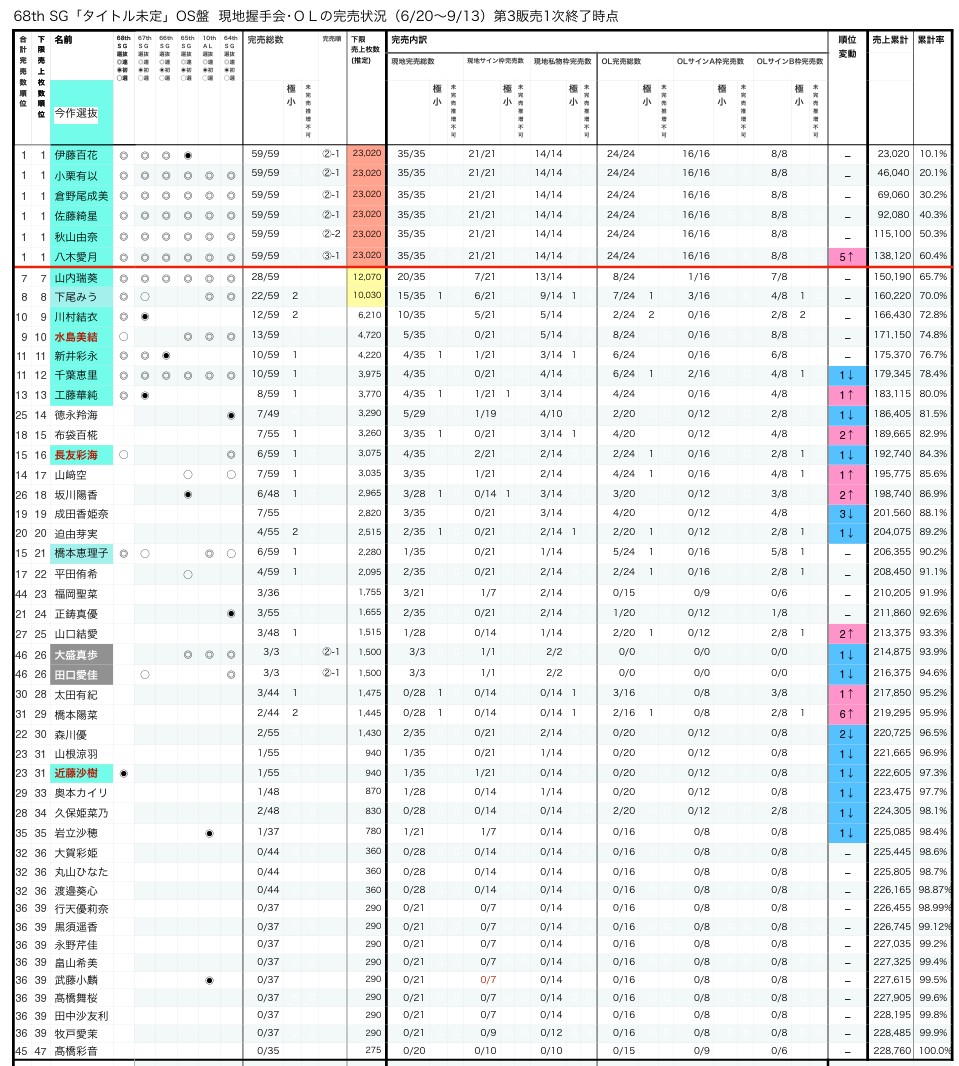This screenshot has height=1066, width=959.
Task: Click the blue 3↓ rank change cell
Action: pos(847,514)
